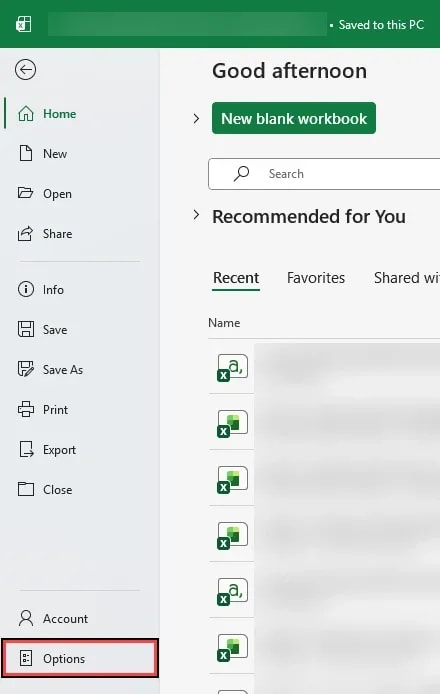Click the Close folder icon
Image resolution: width=440 pixels, height=694 pixels.
point(26,489)
